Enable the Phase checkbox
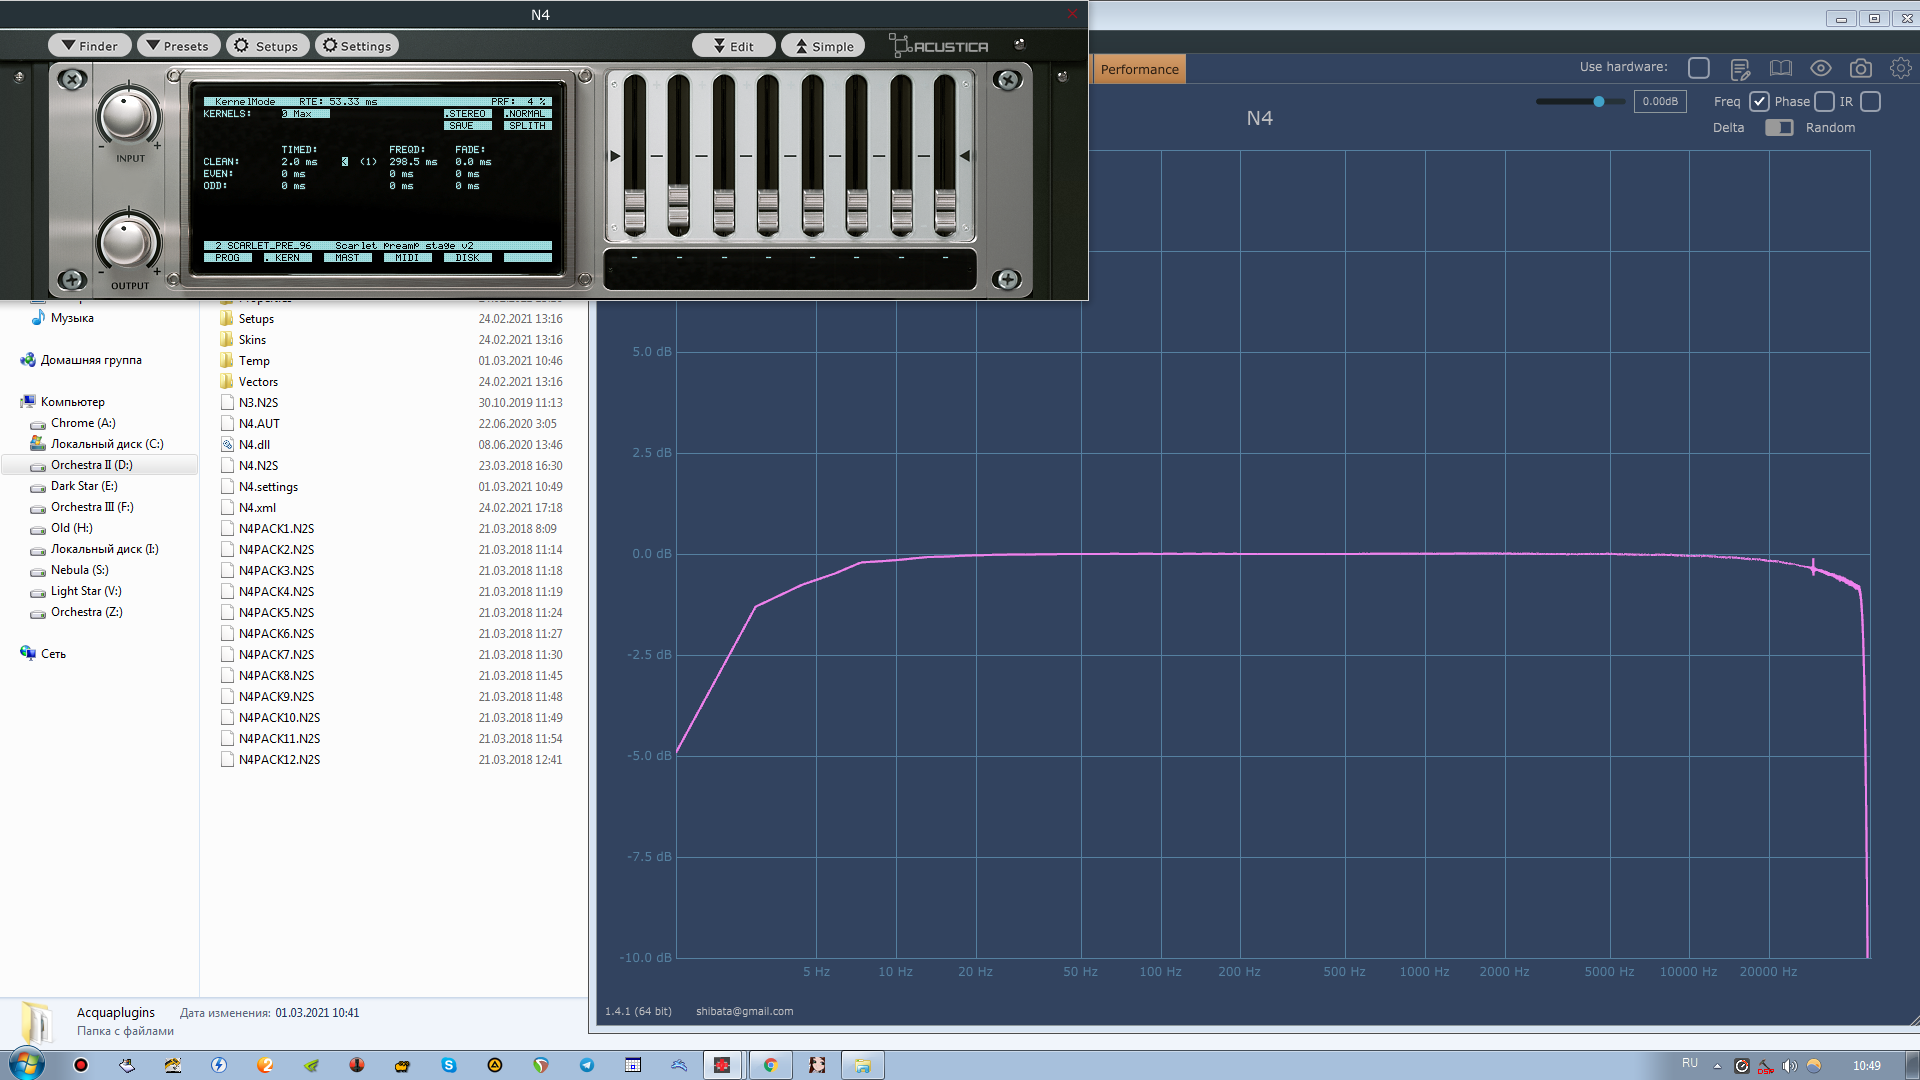The image size is (1920, 1080). point(1824,101)
